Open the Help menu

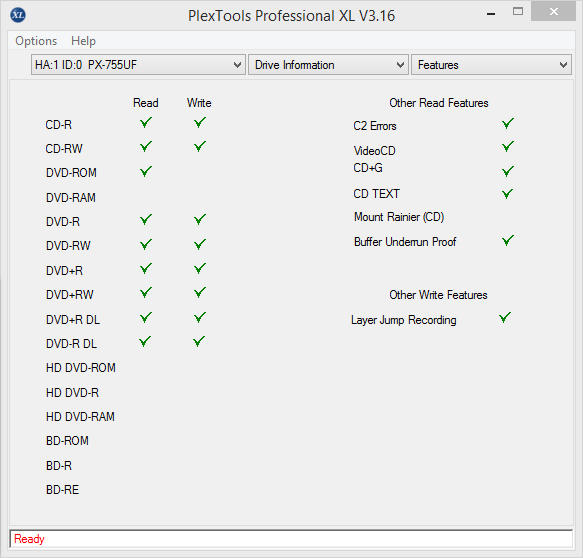(83, 41)
